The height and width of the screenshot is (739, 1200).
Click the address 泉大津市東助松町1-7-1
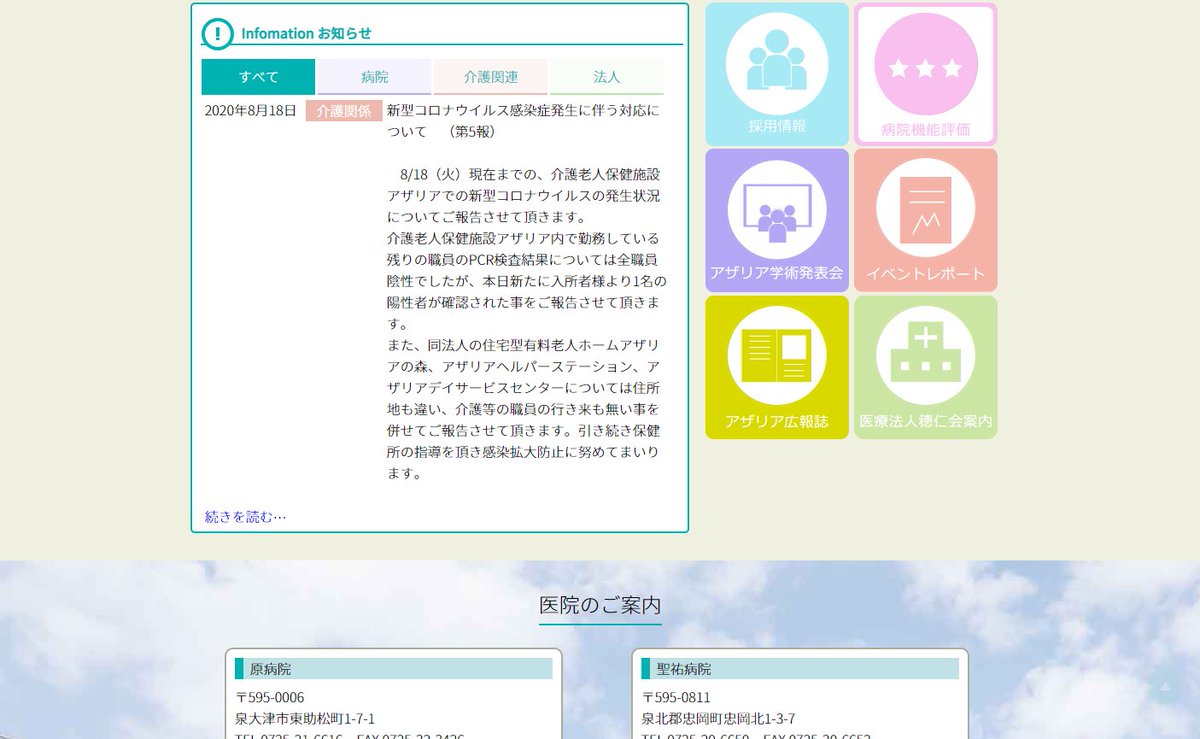click(305, 719)
